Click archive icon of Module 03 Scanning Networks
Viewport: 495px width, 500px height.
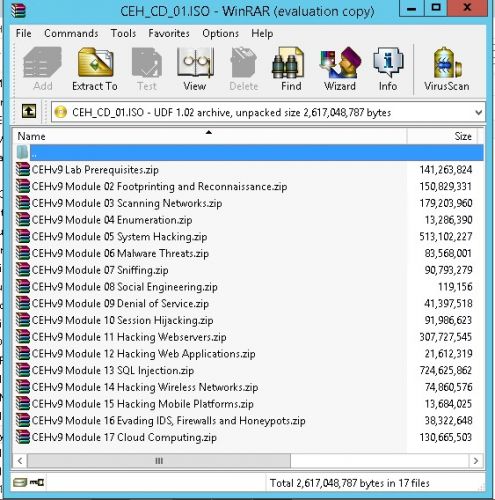[23, 203]
